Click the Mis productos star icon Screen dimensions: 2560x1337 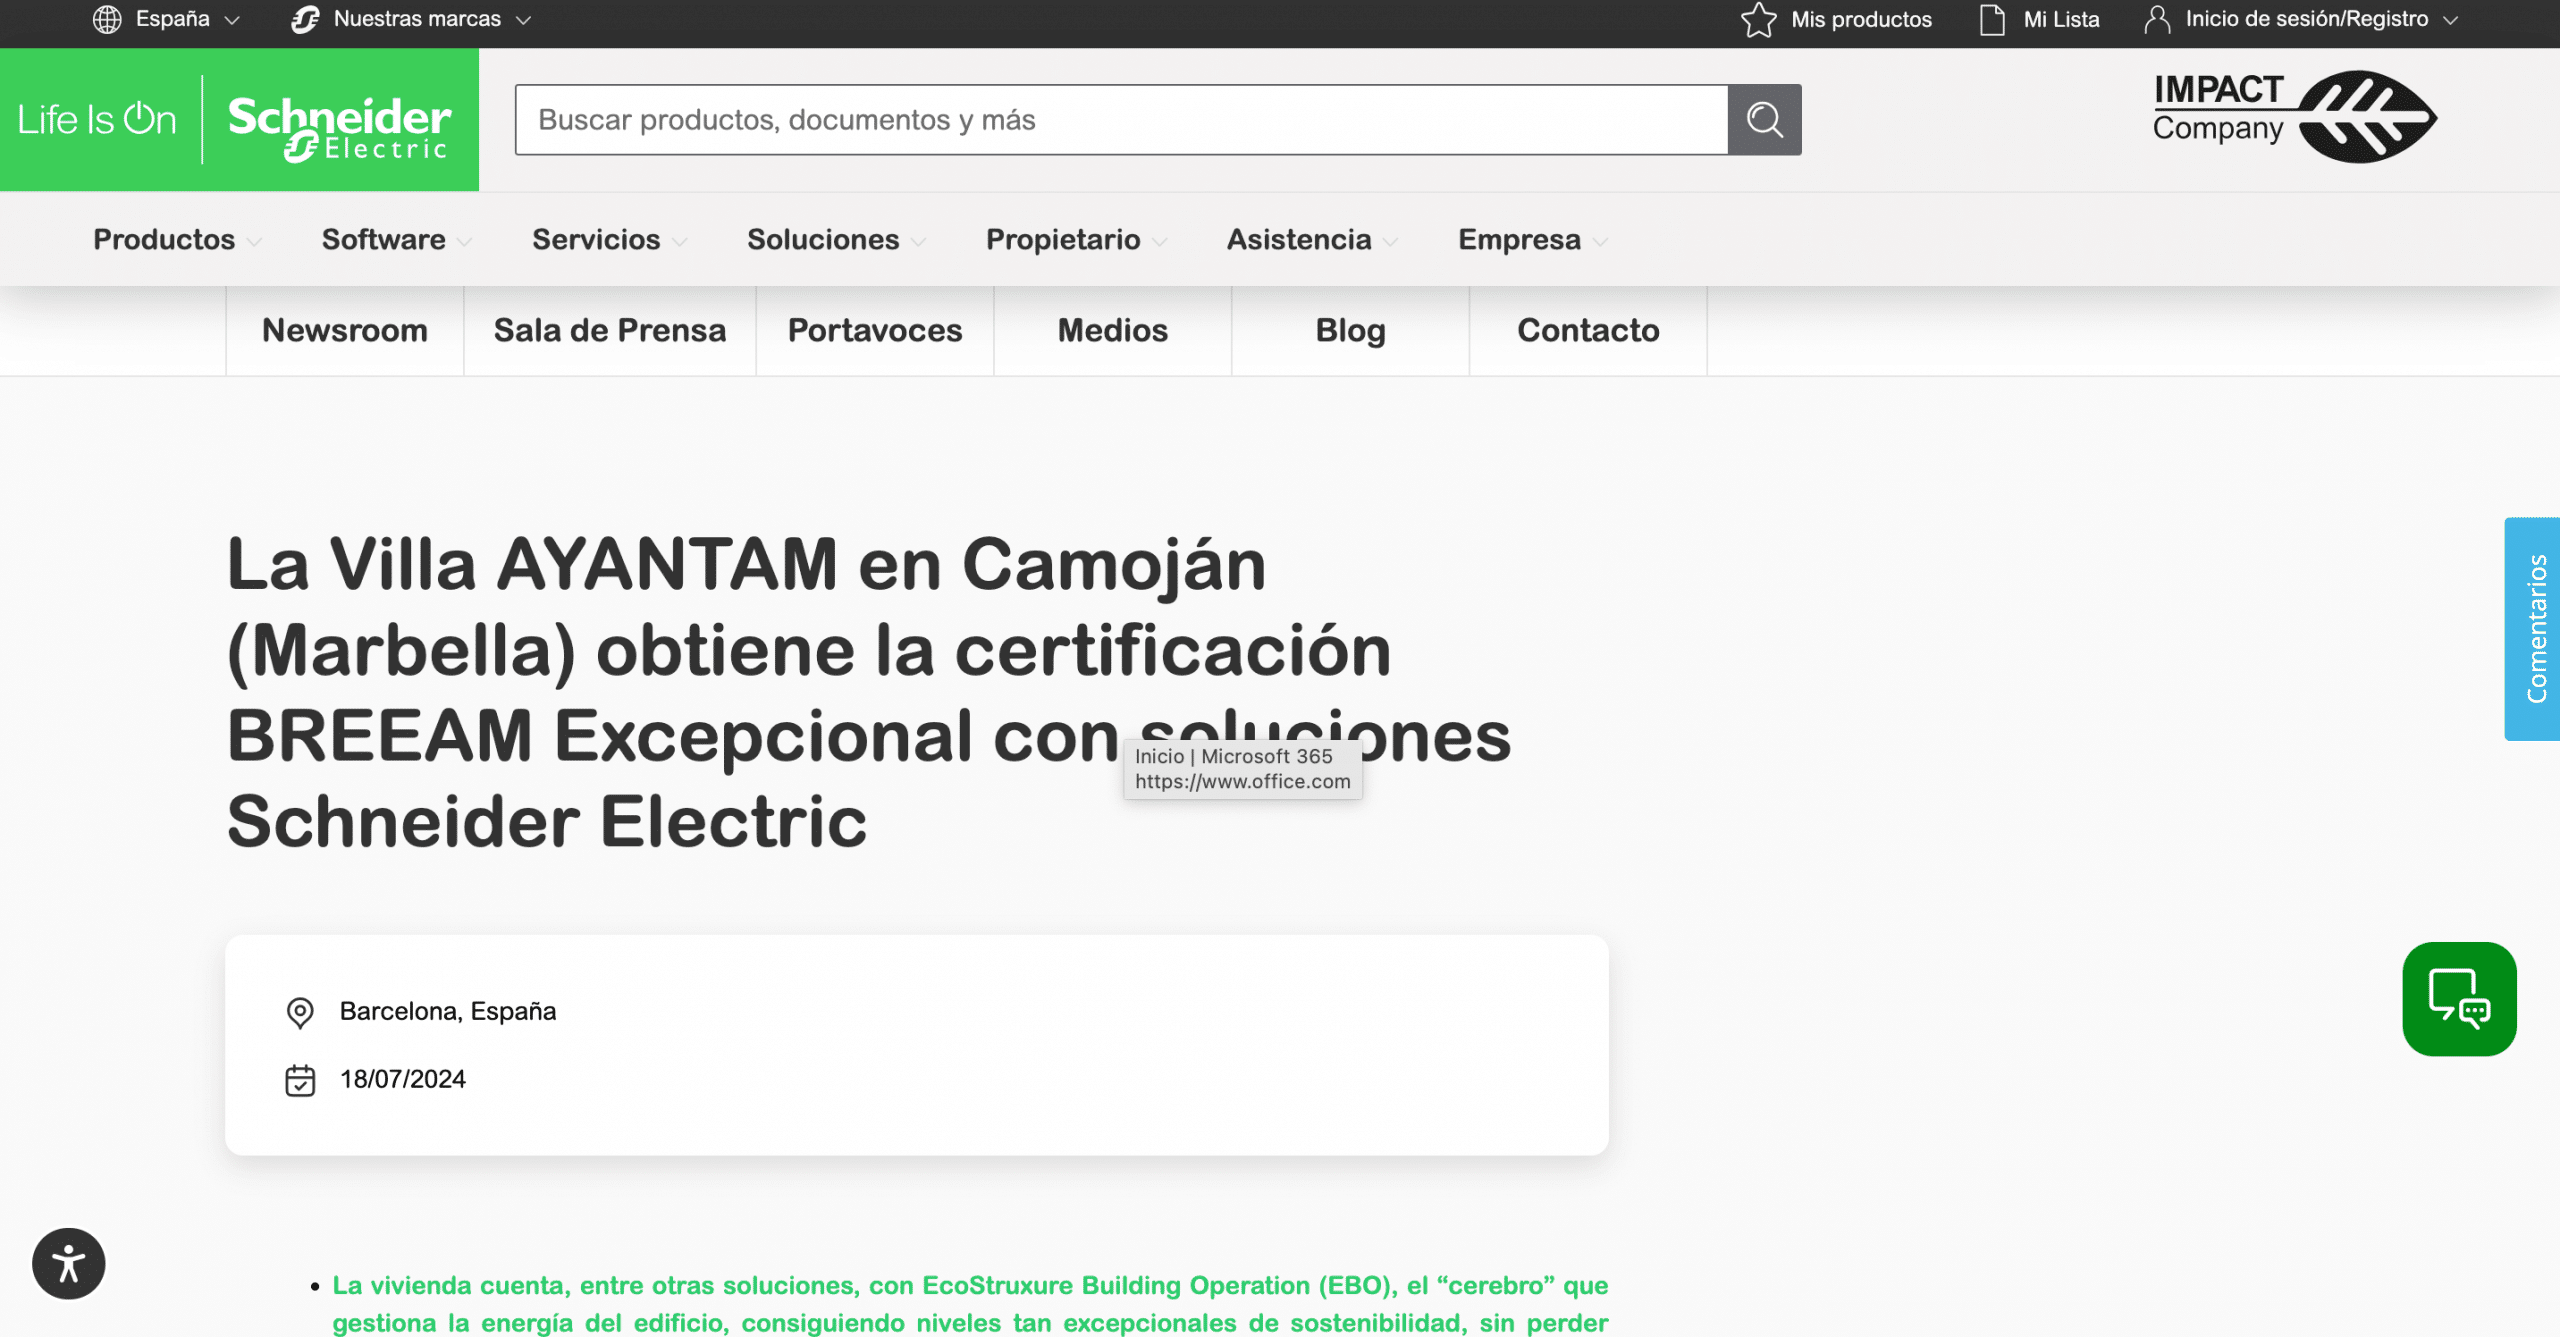1758,19
